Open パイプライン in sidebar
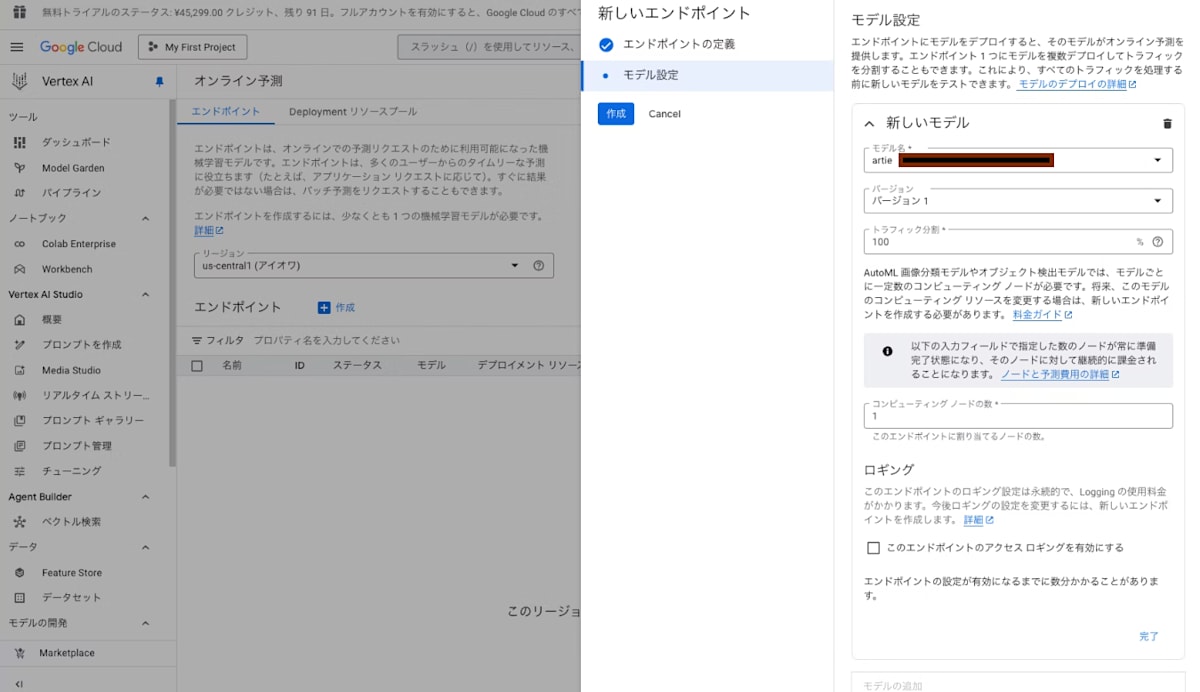The image size is (1200, 692). (x=71, y=192)
